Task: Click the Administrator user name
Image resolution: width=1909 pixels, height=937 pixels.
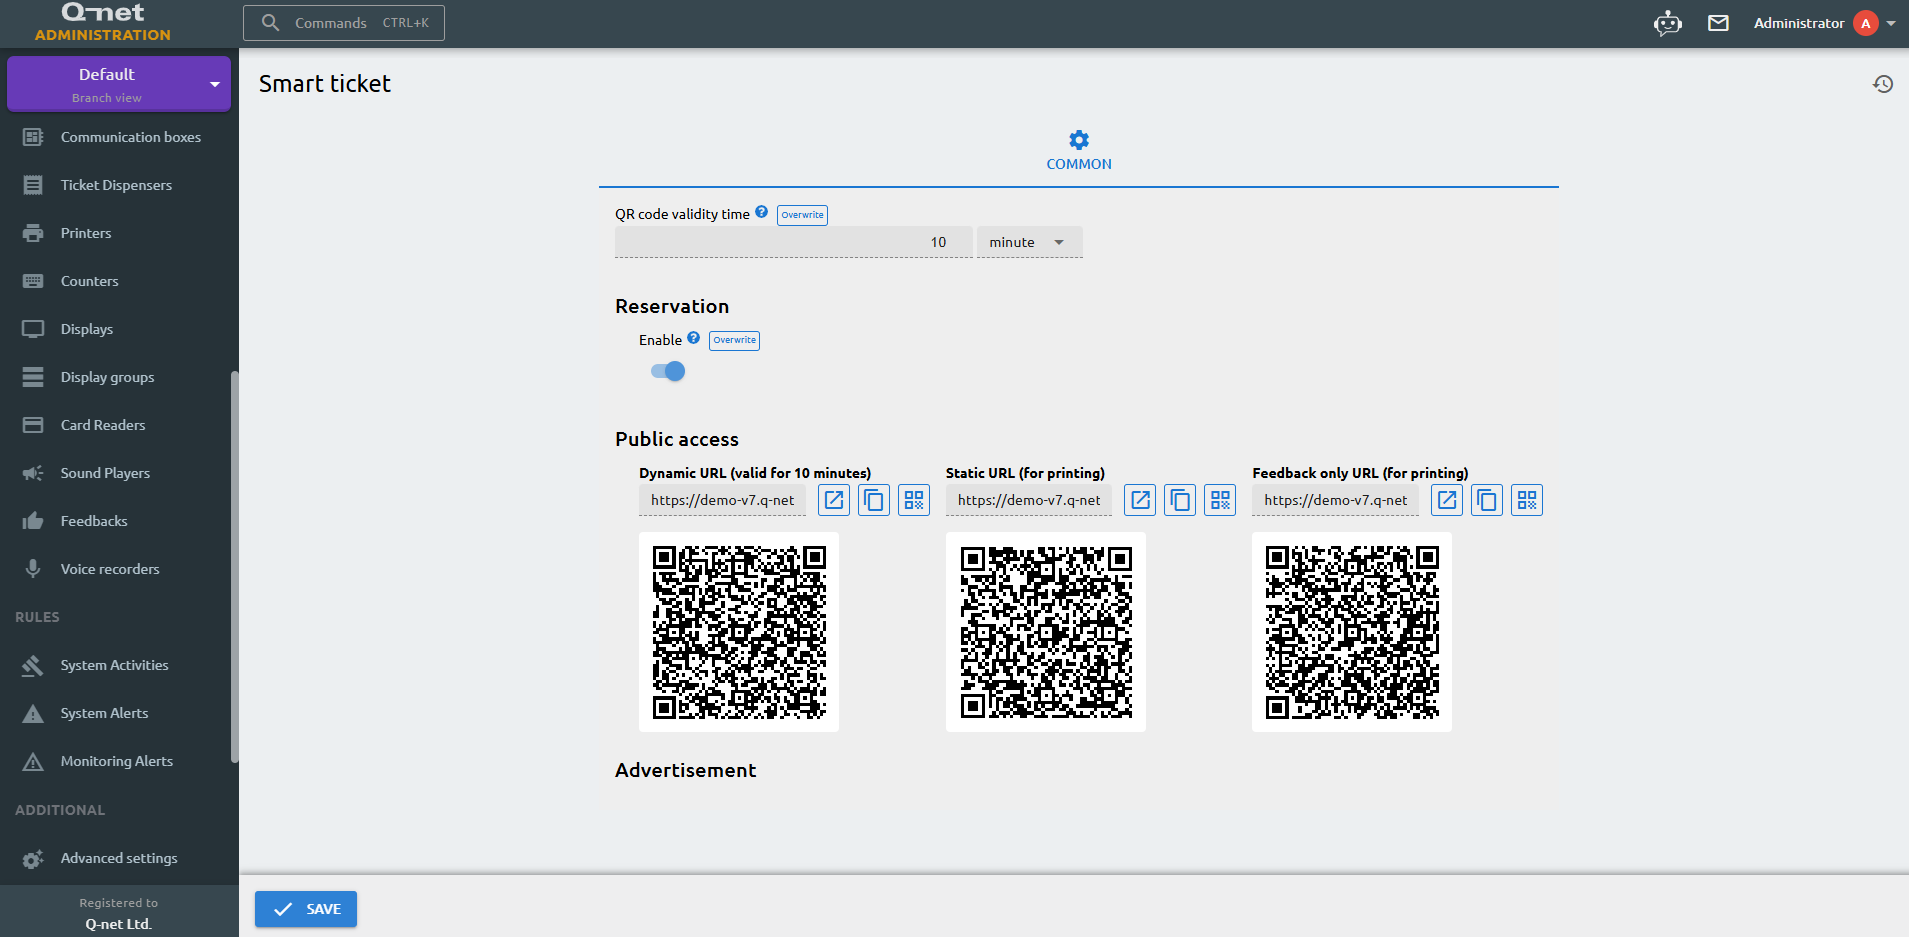Action: pyautogui.click(x=1799, y=23)
